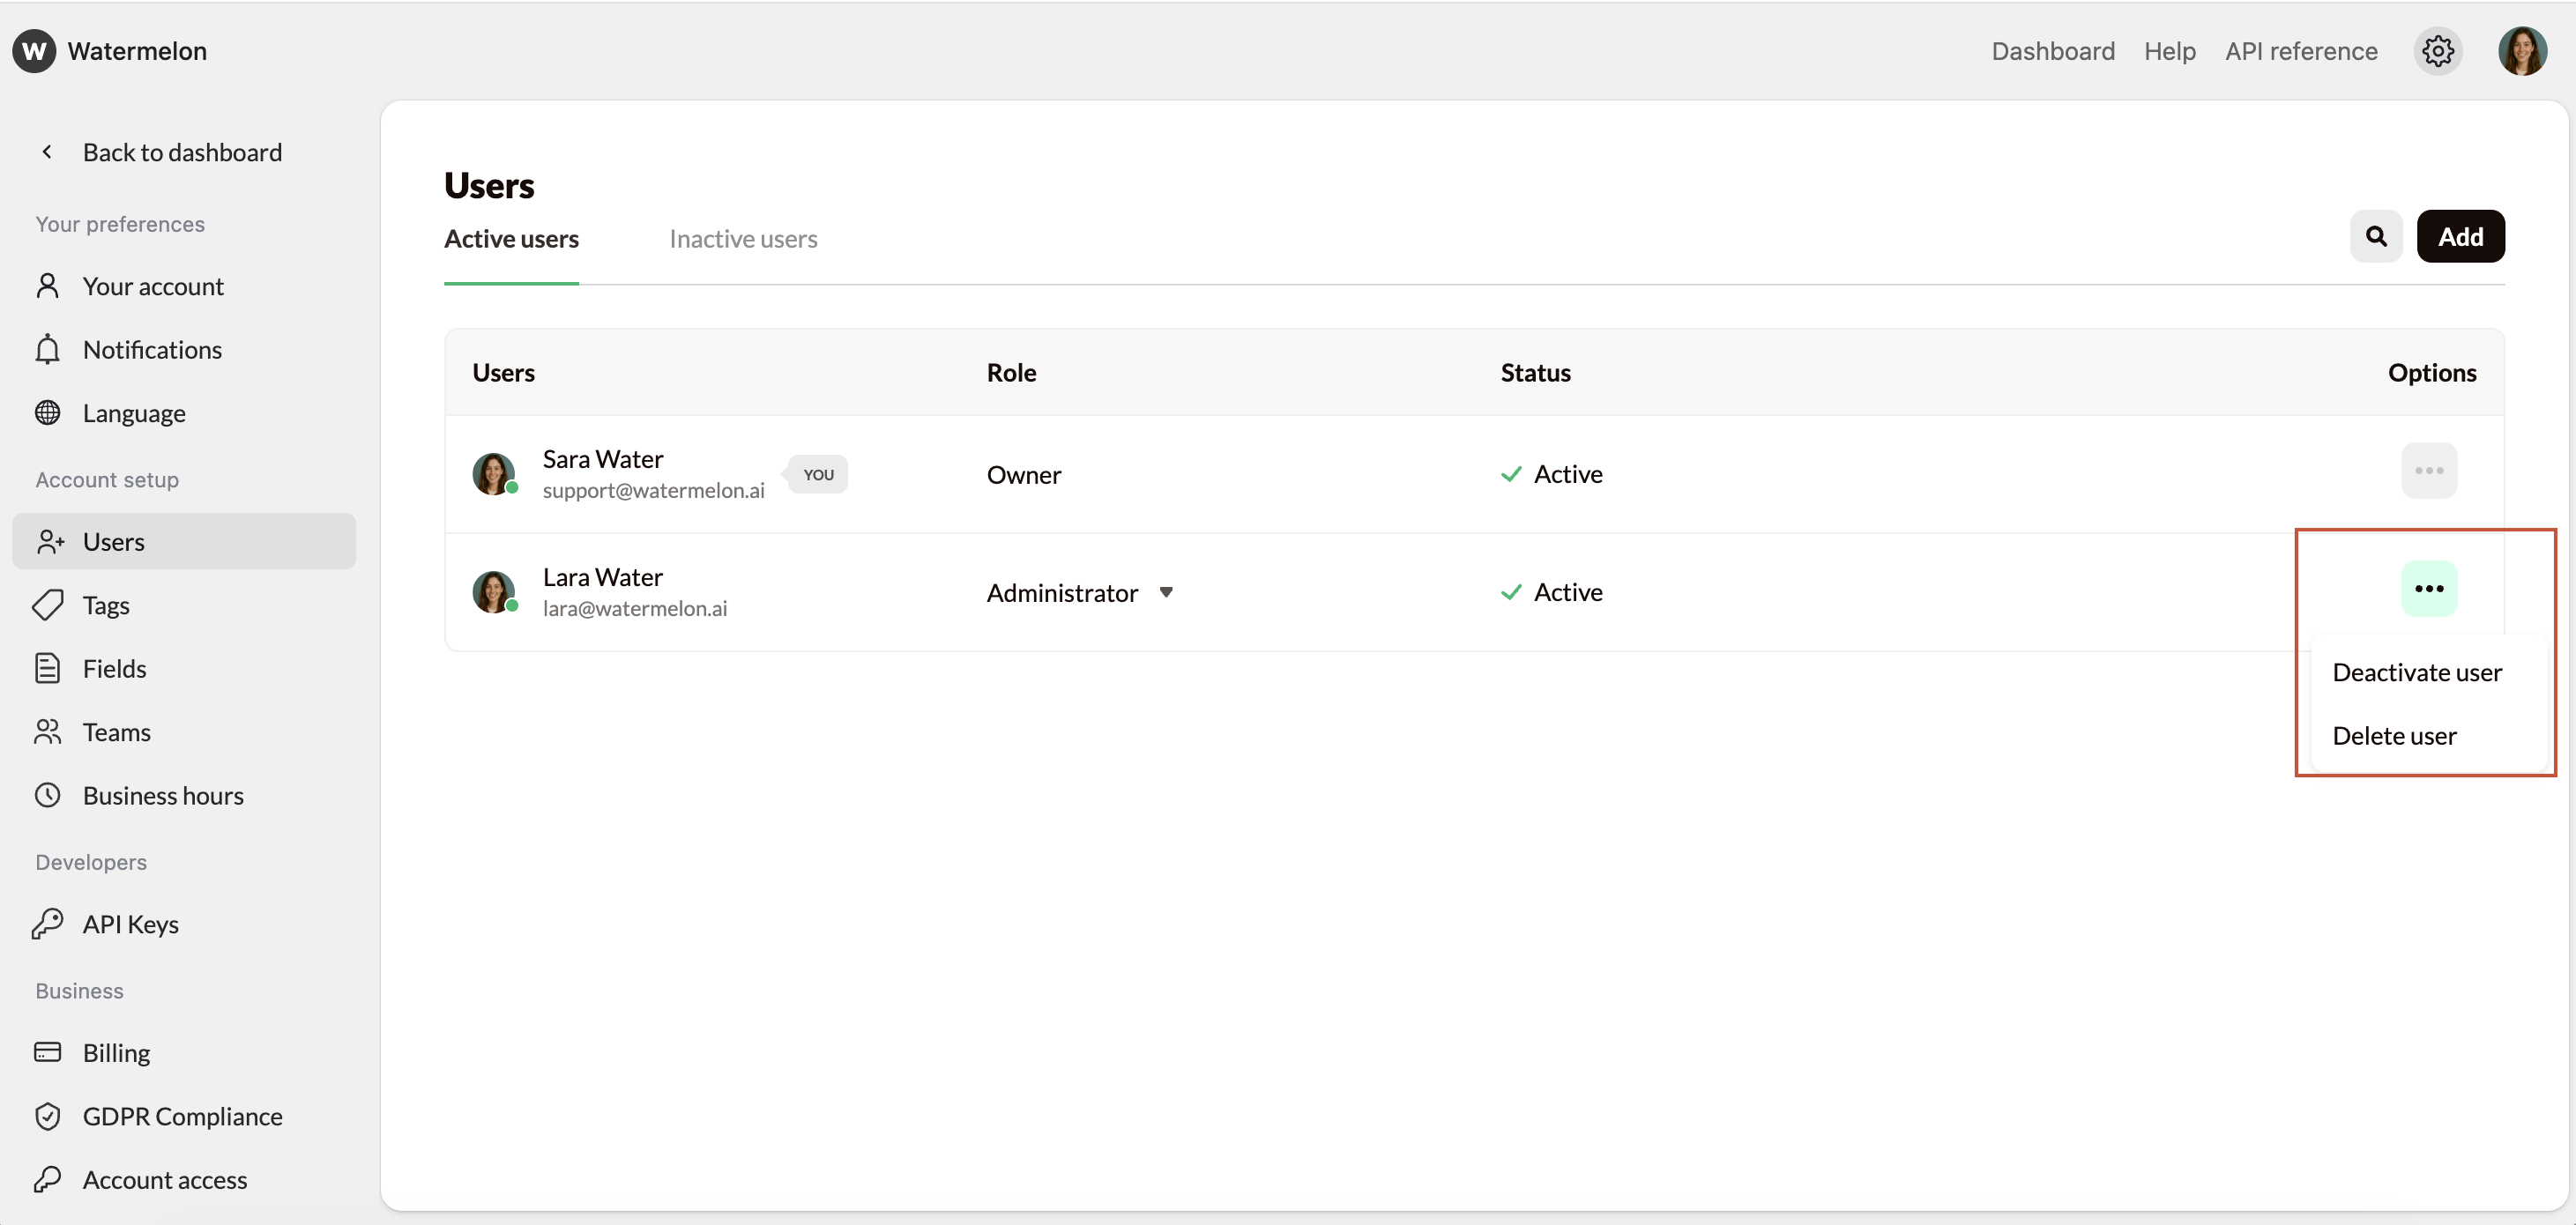
Task: Open GDPR Compliance shield item
Action: pos(182,1116)
